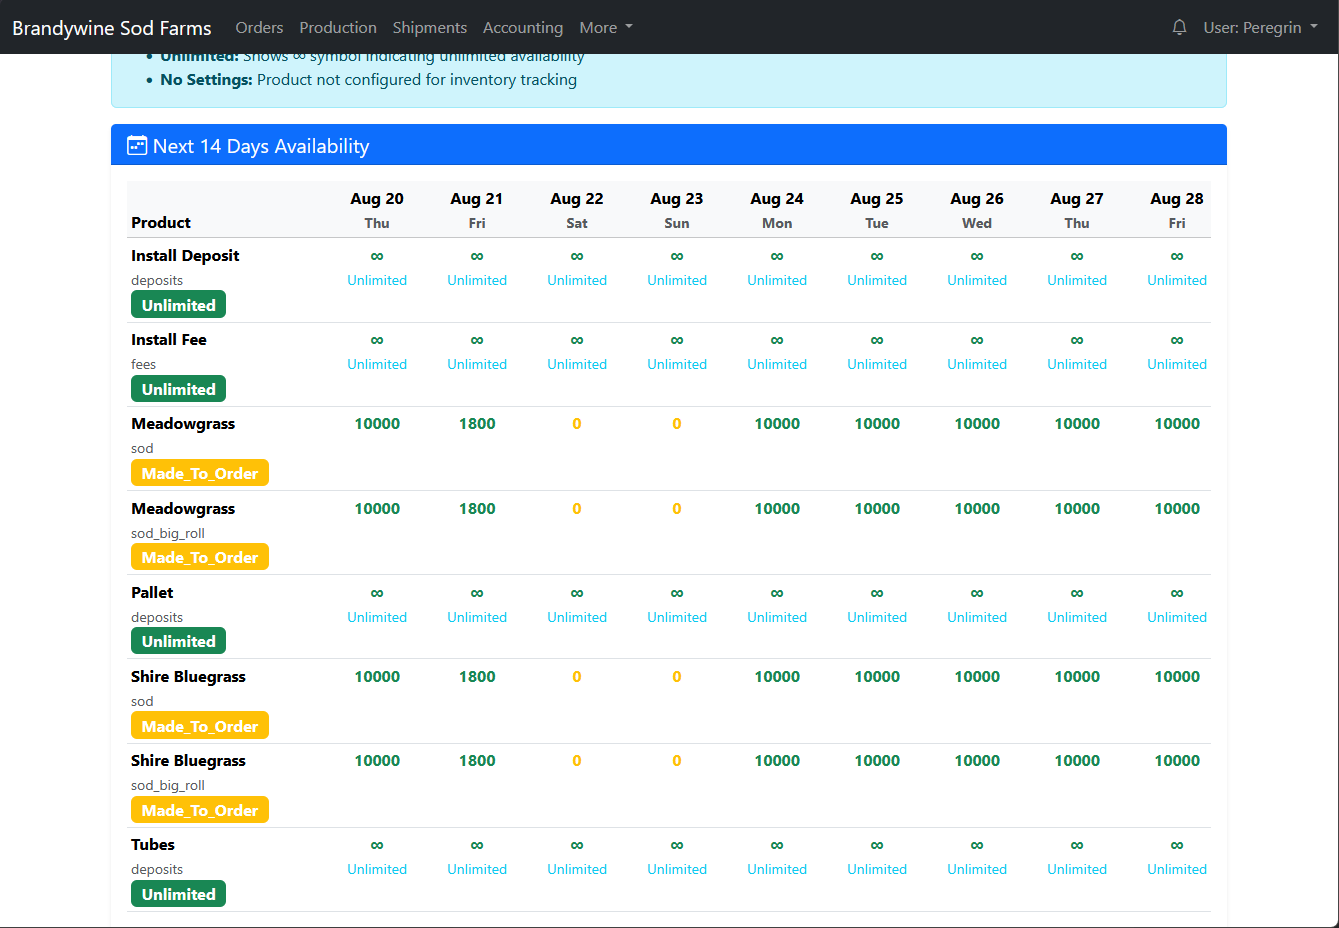Click Meadowgrass sod_big_roll's 0 value on Aug 23
This screenshot has height=928, width=1339.
tap(677, 509)
